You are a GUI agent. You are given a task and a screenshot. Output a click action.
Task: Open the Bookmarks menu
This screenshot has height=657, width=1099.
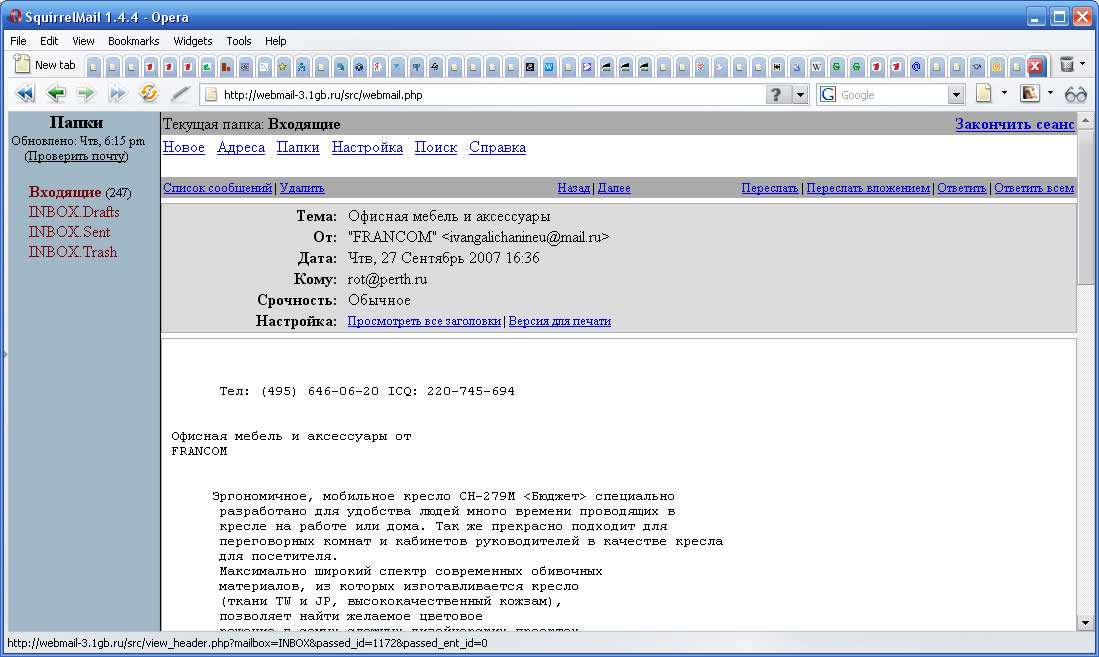click(x=134, y=41)
